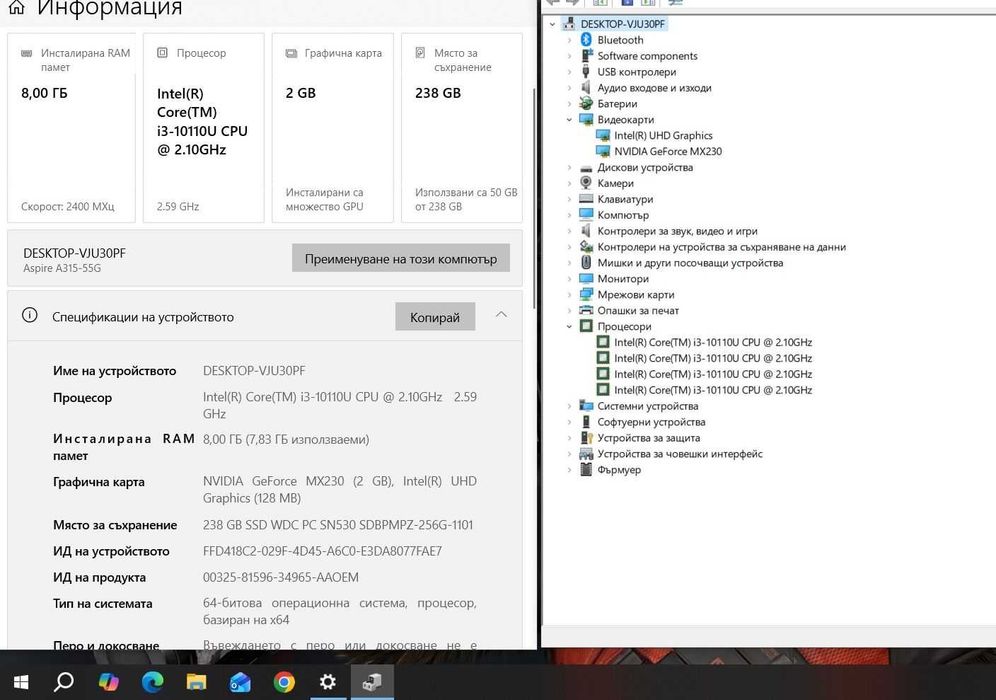Switch to Device Manager in the taskbar
Viewport: 996px width, 700px height.
[372, 682]
